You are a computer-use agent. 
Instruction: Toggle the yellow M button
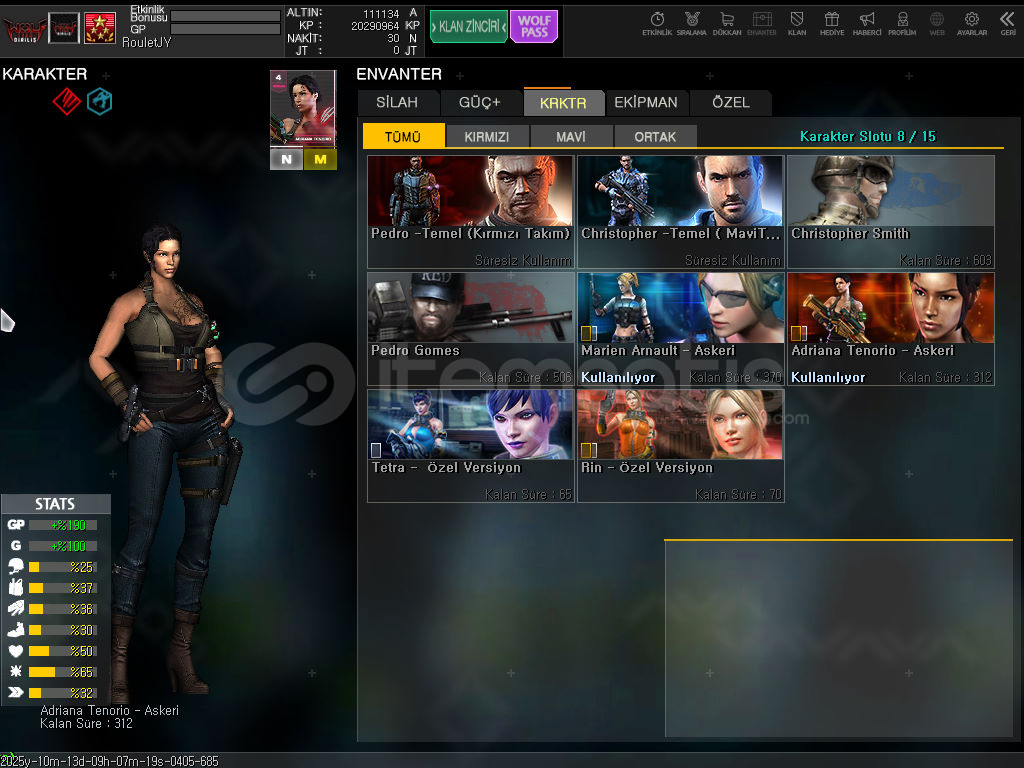click(x=320, y=159)
